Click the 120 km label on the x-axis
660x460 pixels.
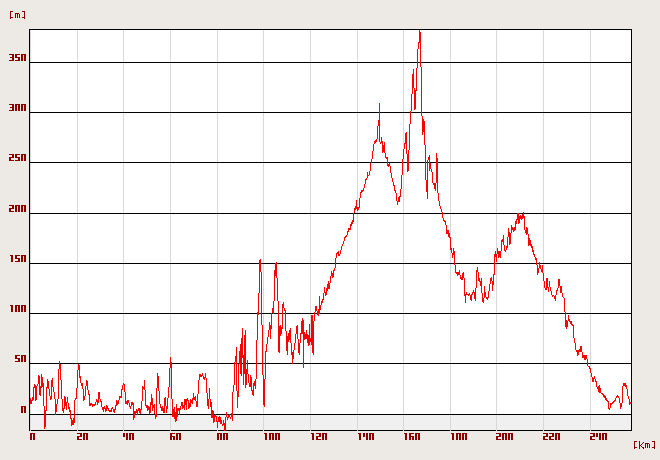318,437
